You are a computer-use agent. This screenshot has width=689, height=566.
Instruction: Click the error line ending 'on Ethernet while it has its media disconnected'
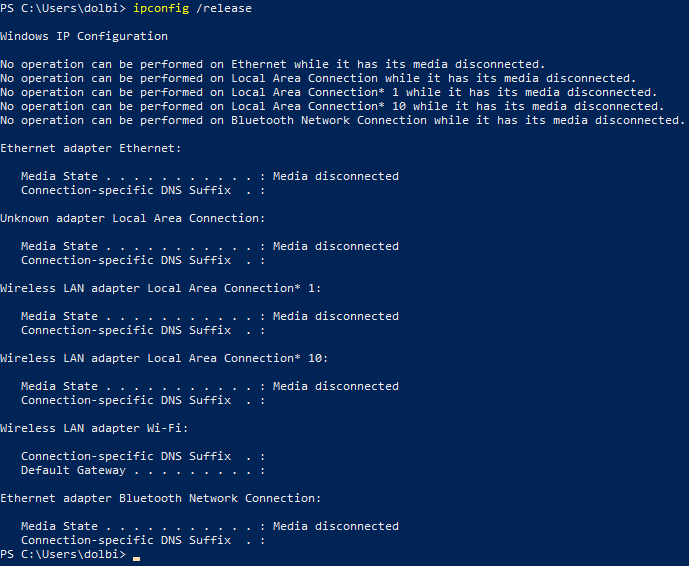coord(272,64)
